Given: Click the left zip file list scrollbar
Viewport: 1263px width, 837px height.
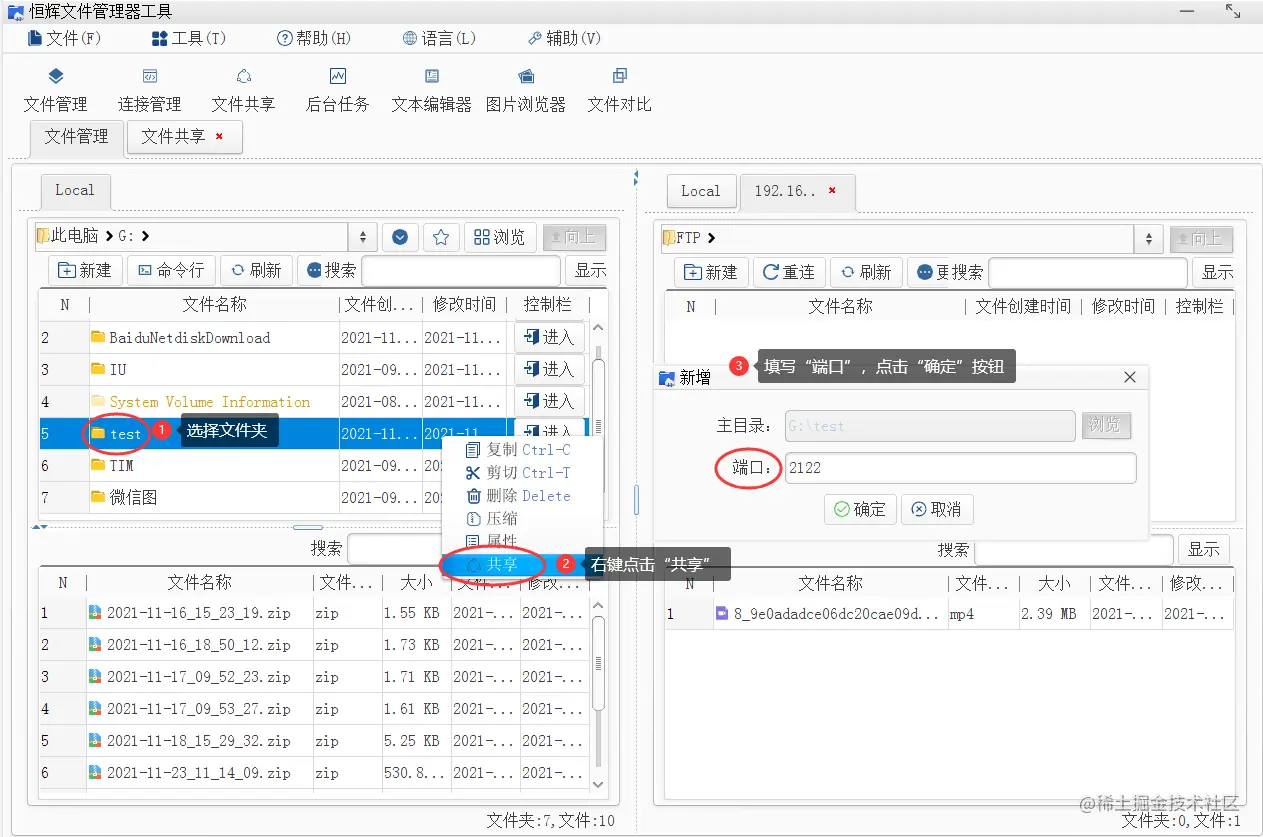Looking at the screenshot, I should (x=599, y=694).
